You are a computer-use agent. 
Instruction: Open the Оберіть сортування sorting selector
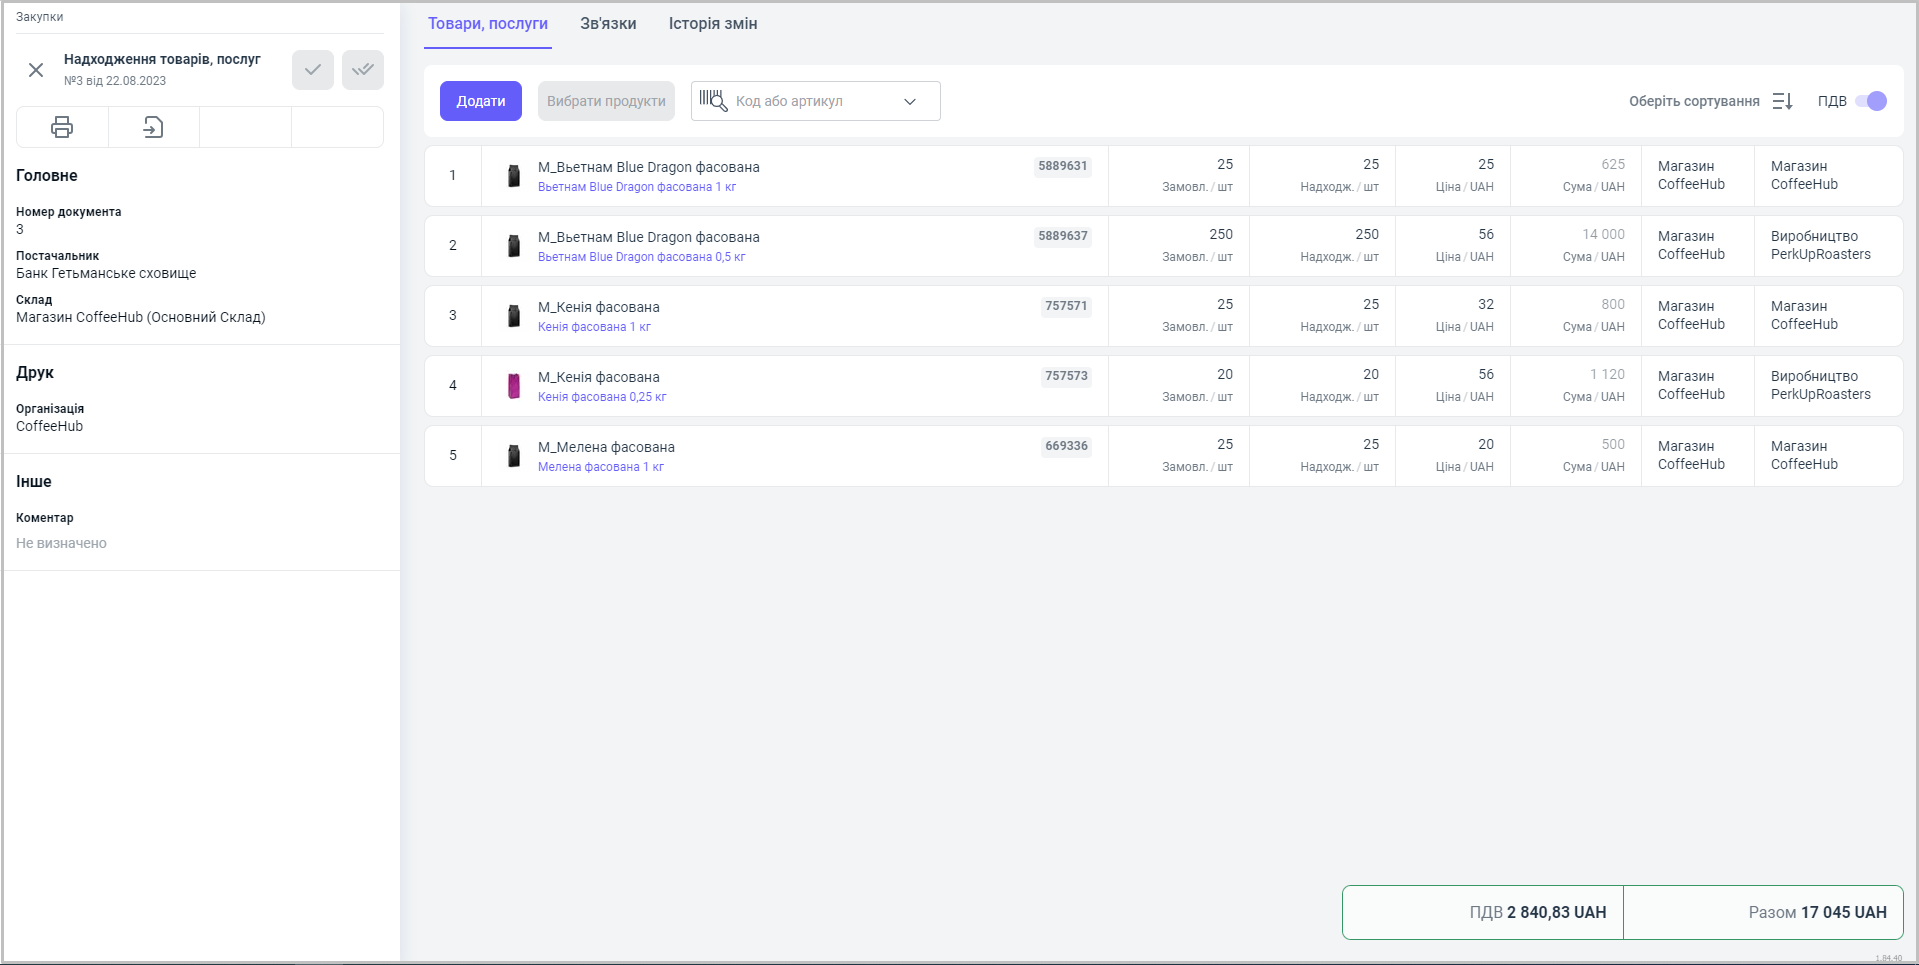[x=1693, y=101]
